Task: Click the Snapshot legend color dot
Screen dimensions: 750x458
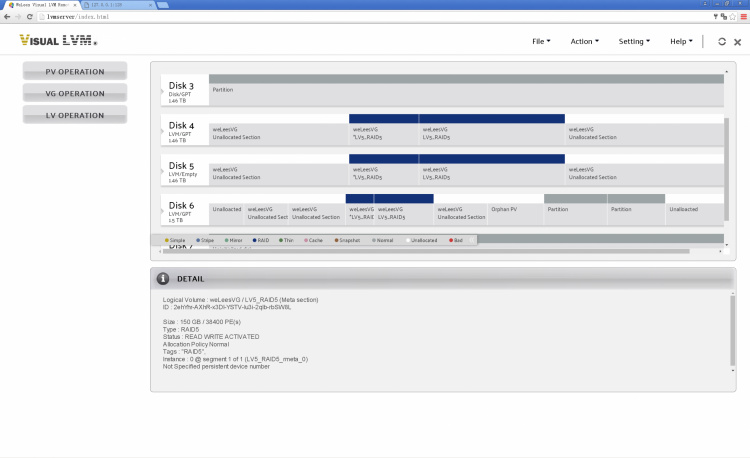Action: 335,240
